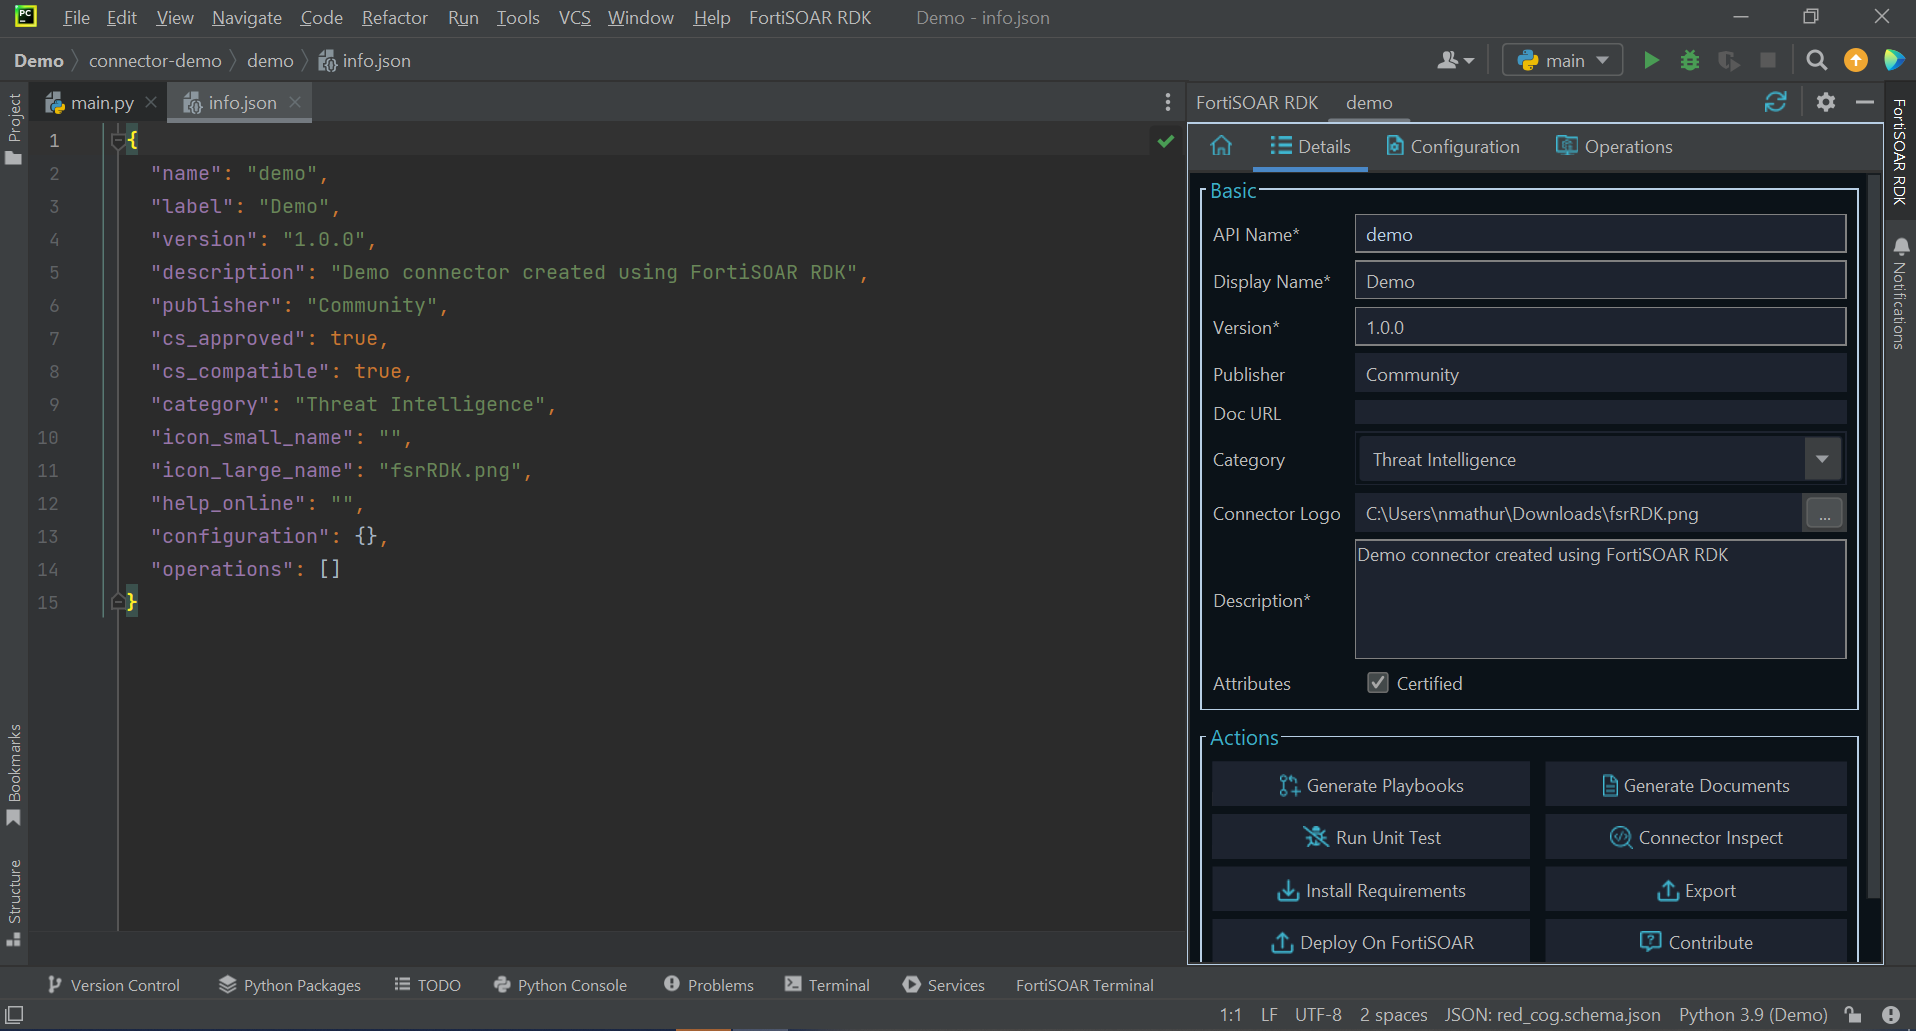Switch to the Configuration tab
Image resolution: width=1916 pixels, height=1031 pixels.
1453,147
